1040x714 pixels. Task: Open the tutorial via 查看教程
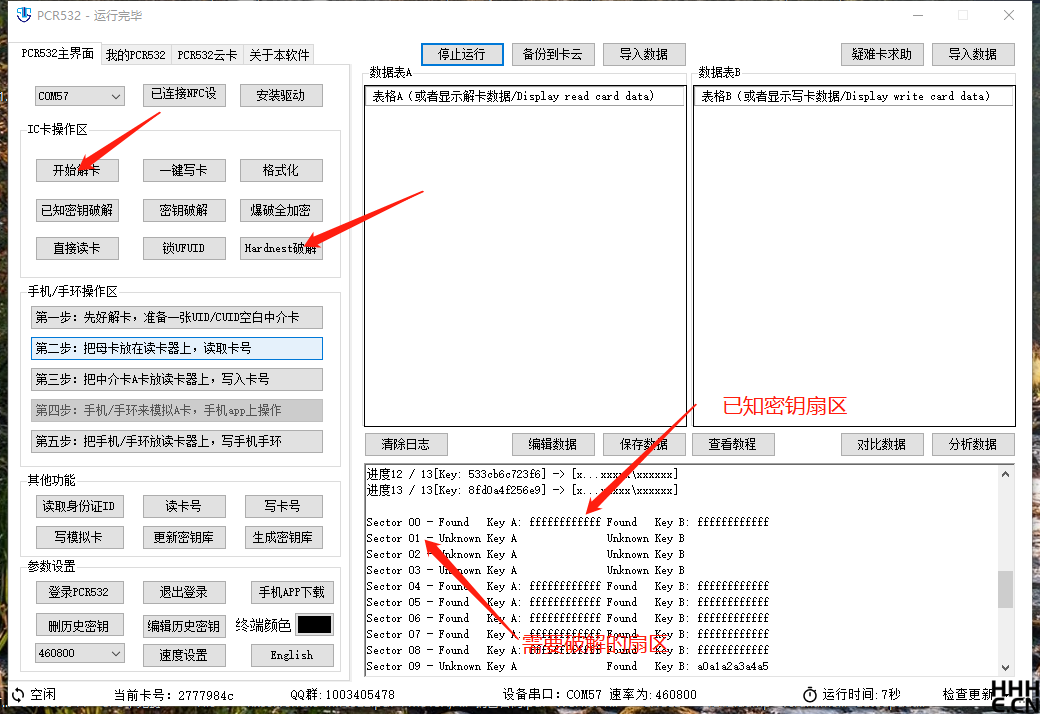[x=733, y=444]
